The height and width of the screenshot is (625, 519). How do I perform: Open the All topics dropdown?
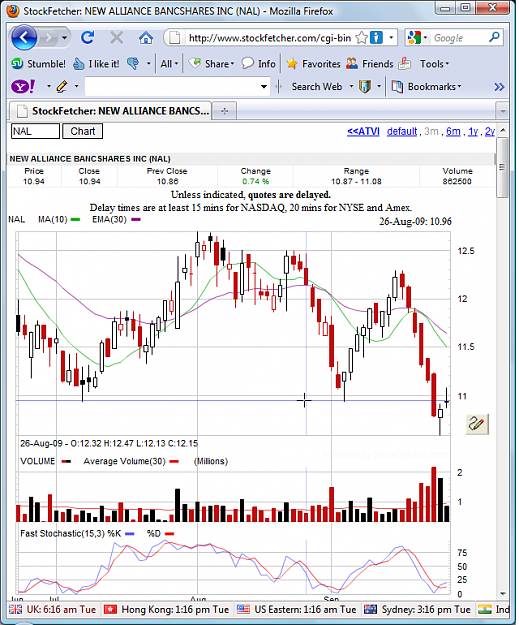169,64
